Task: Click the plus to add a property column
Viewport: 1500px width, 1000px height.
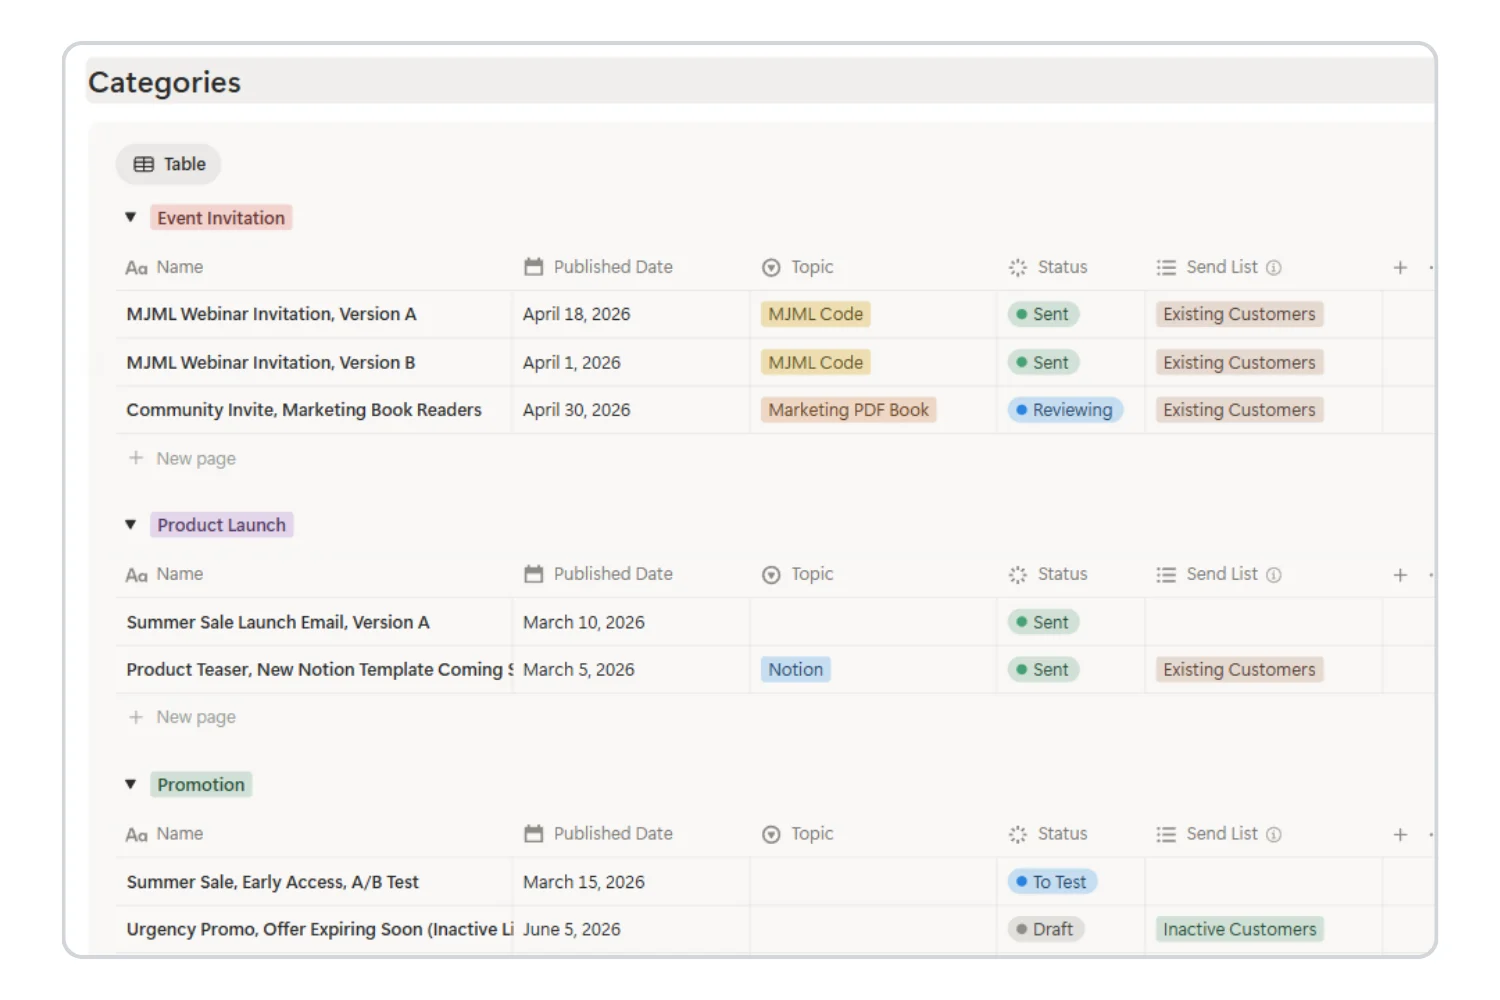Action: tap(1400, 267)
